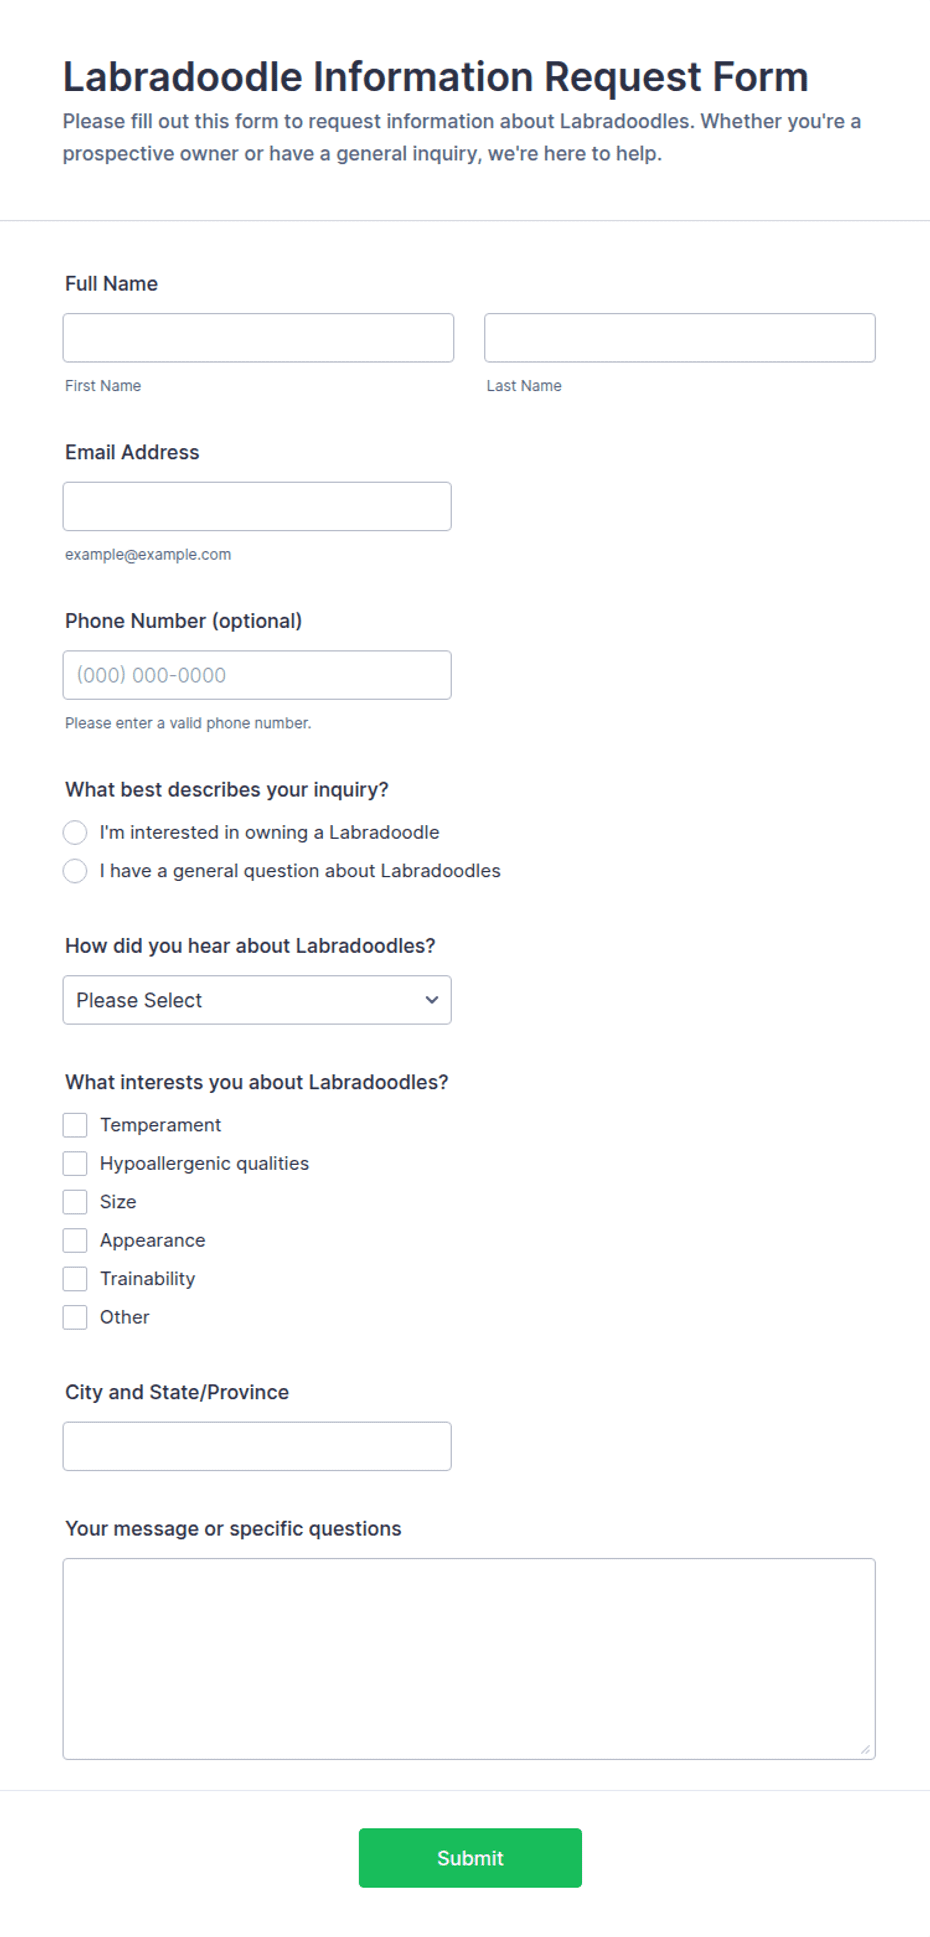
Task: Click the textarea resize handle
Action: pyautogui.click(x=865, y=1749)
